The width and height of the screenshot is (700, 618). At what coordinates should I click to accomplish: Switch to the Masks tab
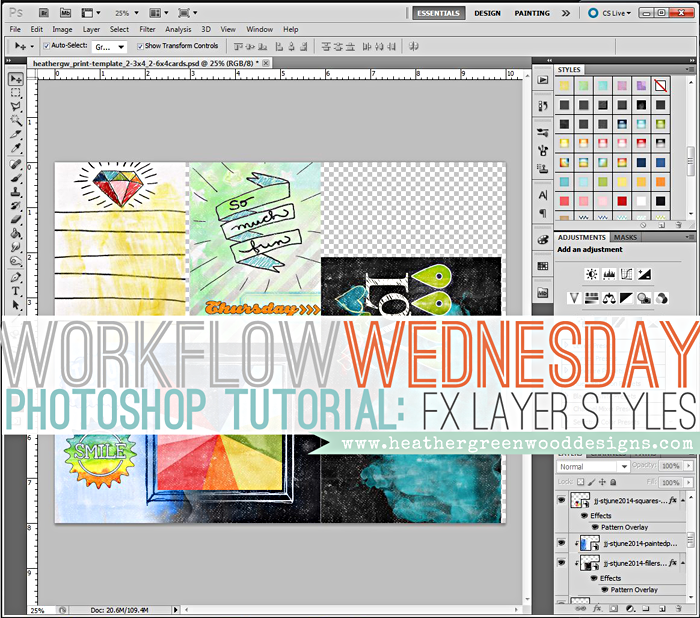[x=625, y=237]
